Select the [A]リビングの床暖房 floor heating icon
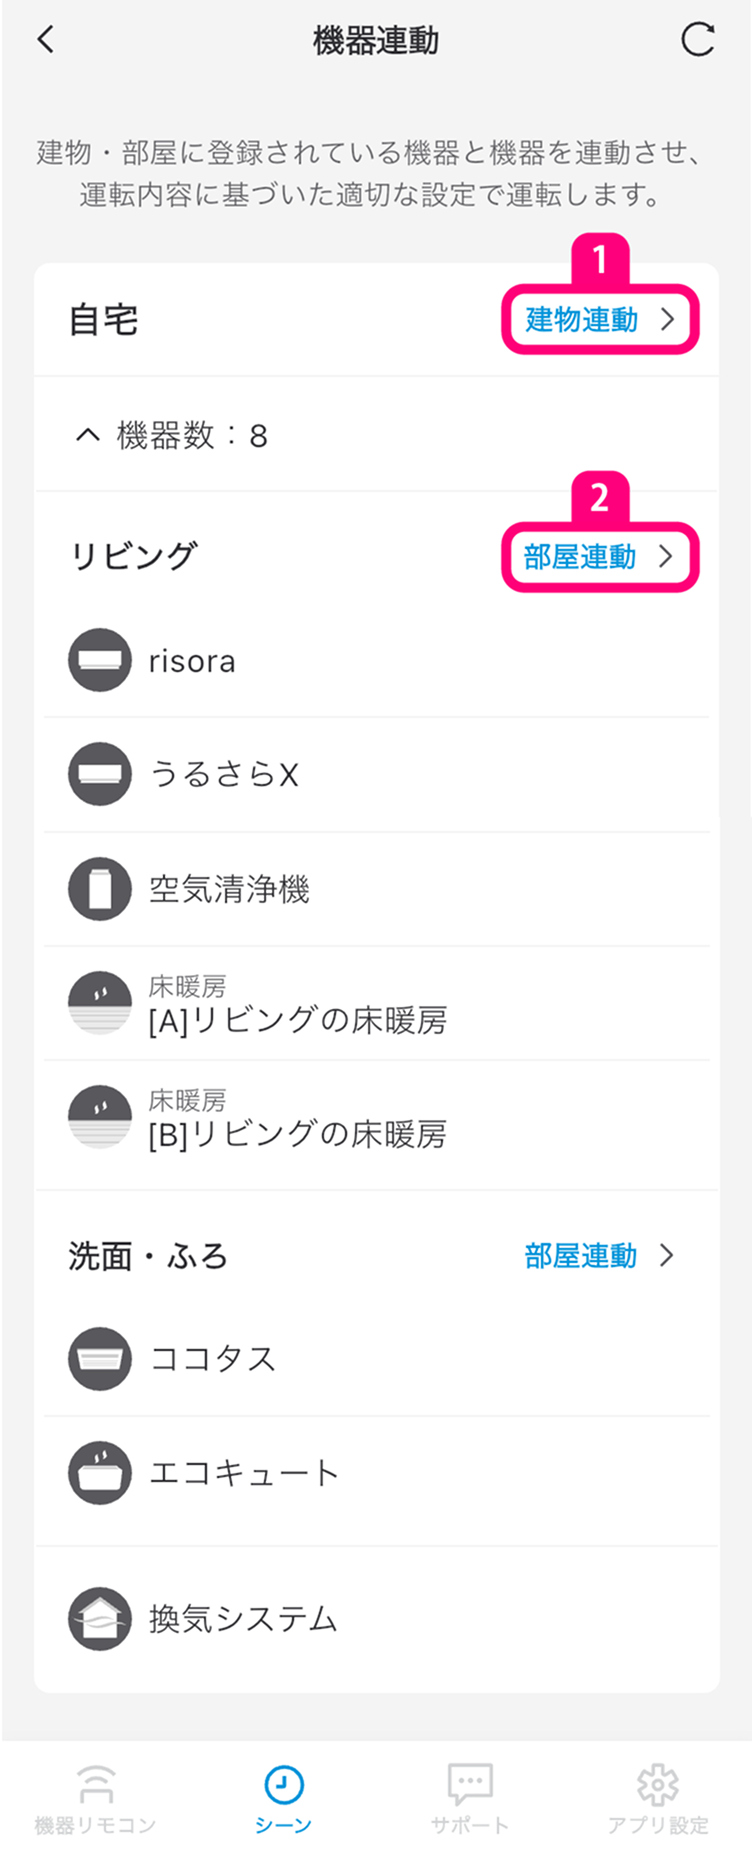This screenshot has height=1854, width=752. pyautogui.click(x=100, y=1003)
